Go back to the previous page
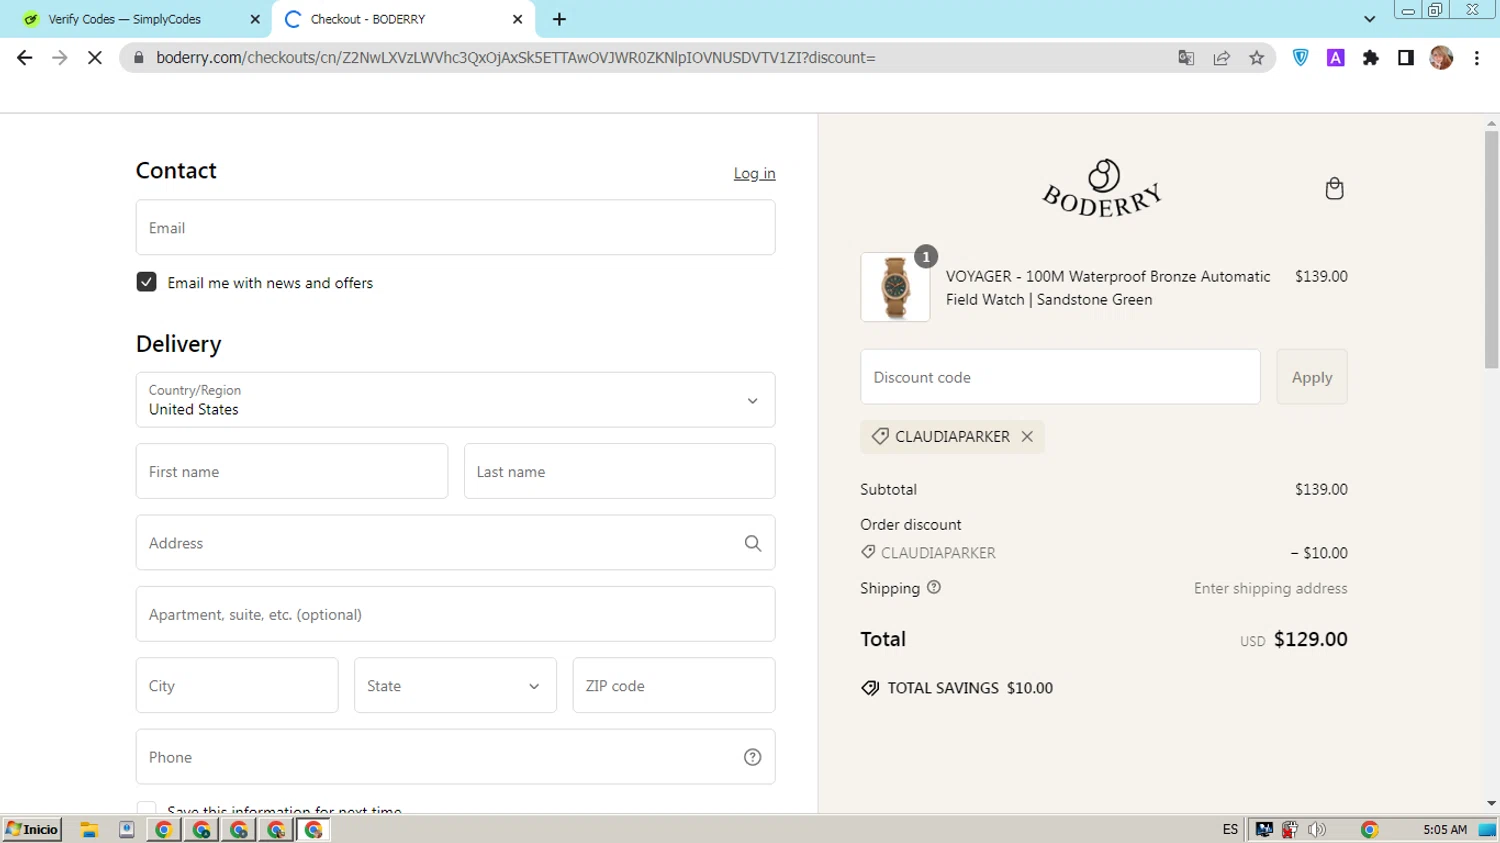The height and width of the screenshot is (843, 1500). (x=25, y=58)
